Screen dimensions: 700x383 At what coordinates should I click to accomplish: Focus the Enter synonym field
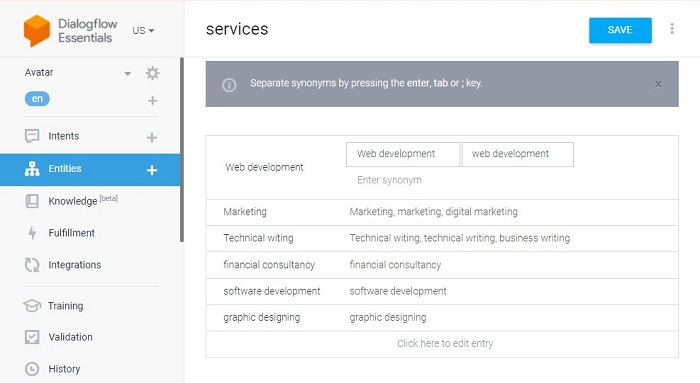tap(389, 180)
